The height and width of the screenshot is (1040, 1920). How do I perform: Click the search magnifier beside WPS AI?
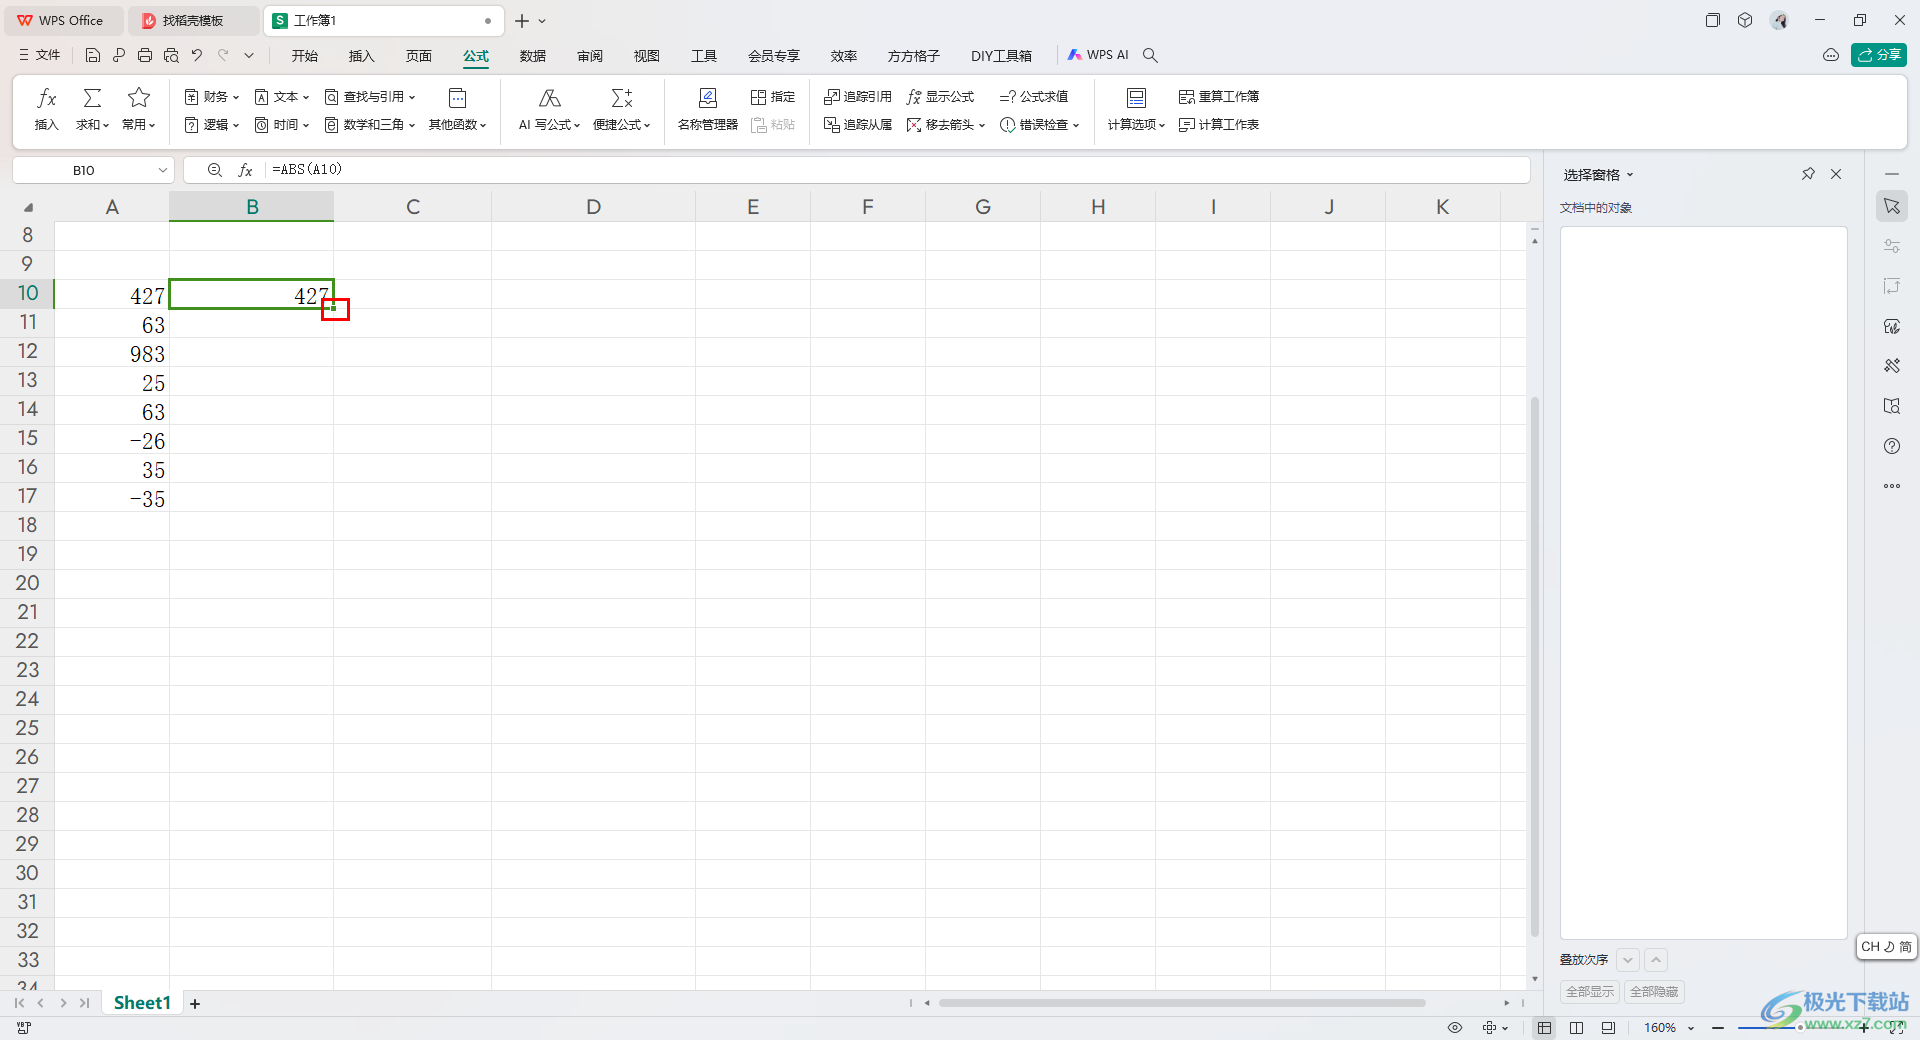[x=1150, y=56]
